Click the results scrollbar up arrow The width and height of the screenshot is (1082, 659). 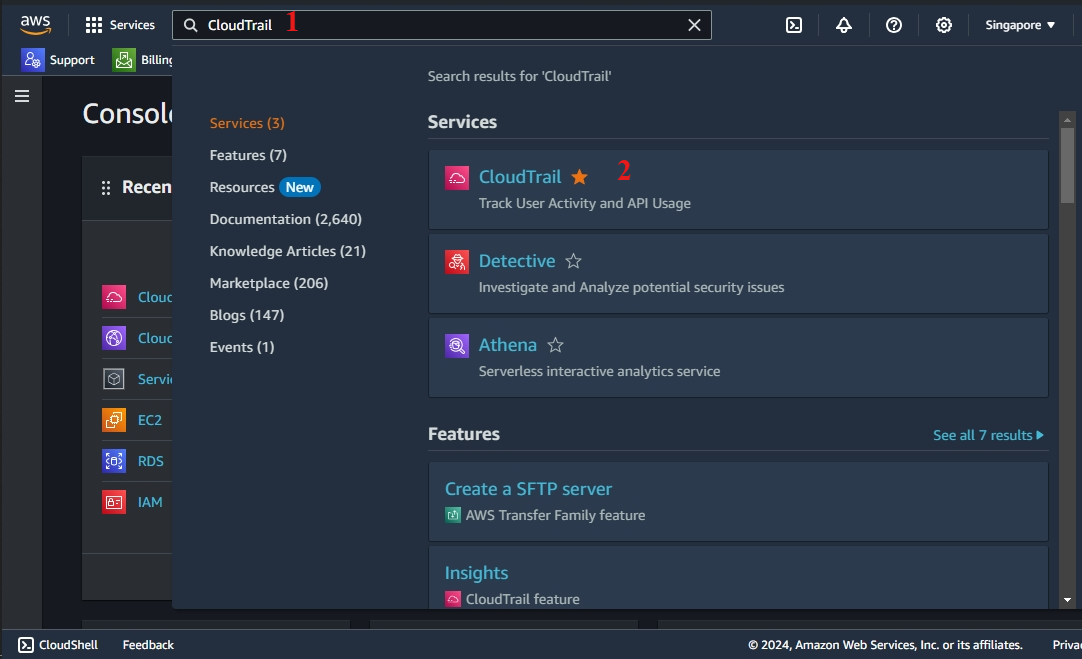point(1068,119)
